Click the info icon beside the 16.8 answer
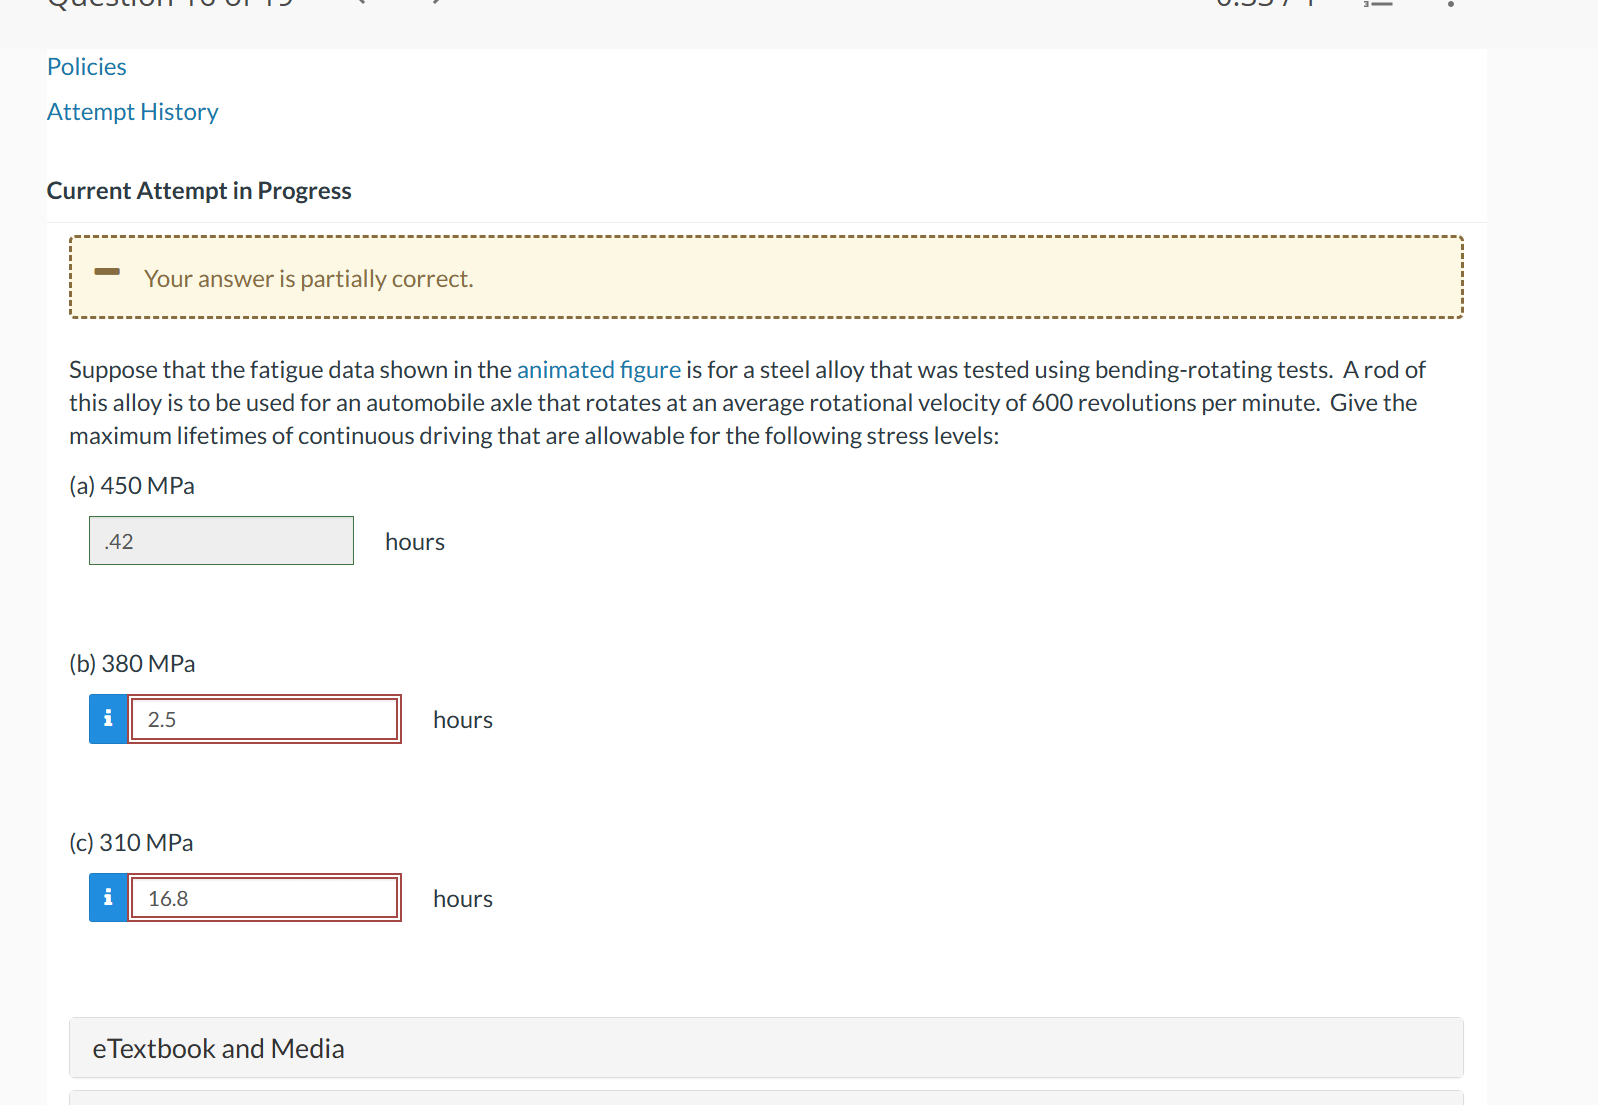This screenshot has height=1105, width=1598. tap(108, 898)
